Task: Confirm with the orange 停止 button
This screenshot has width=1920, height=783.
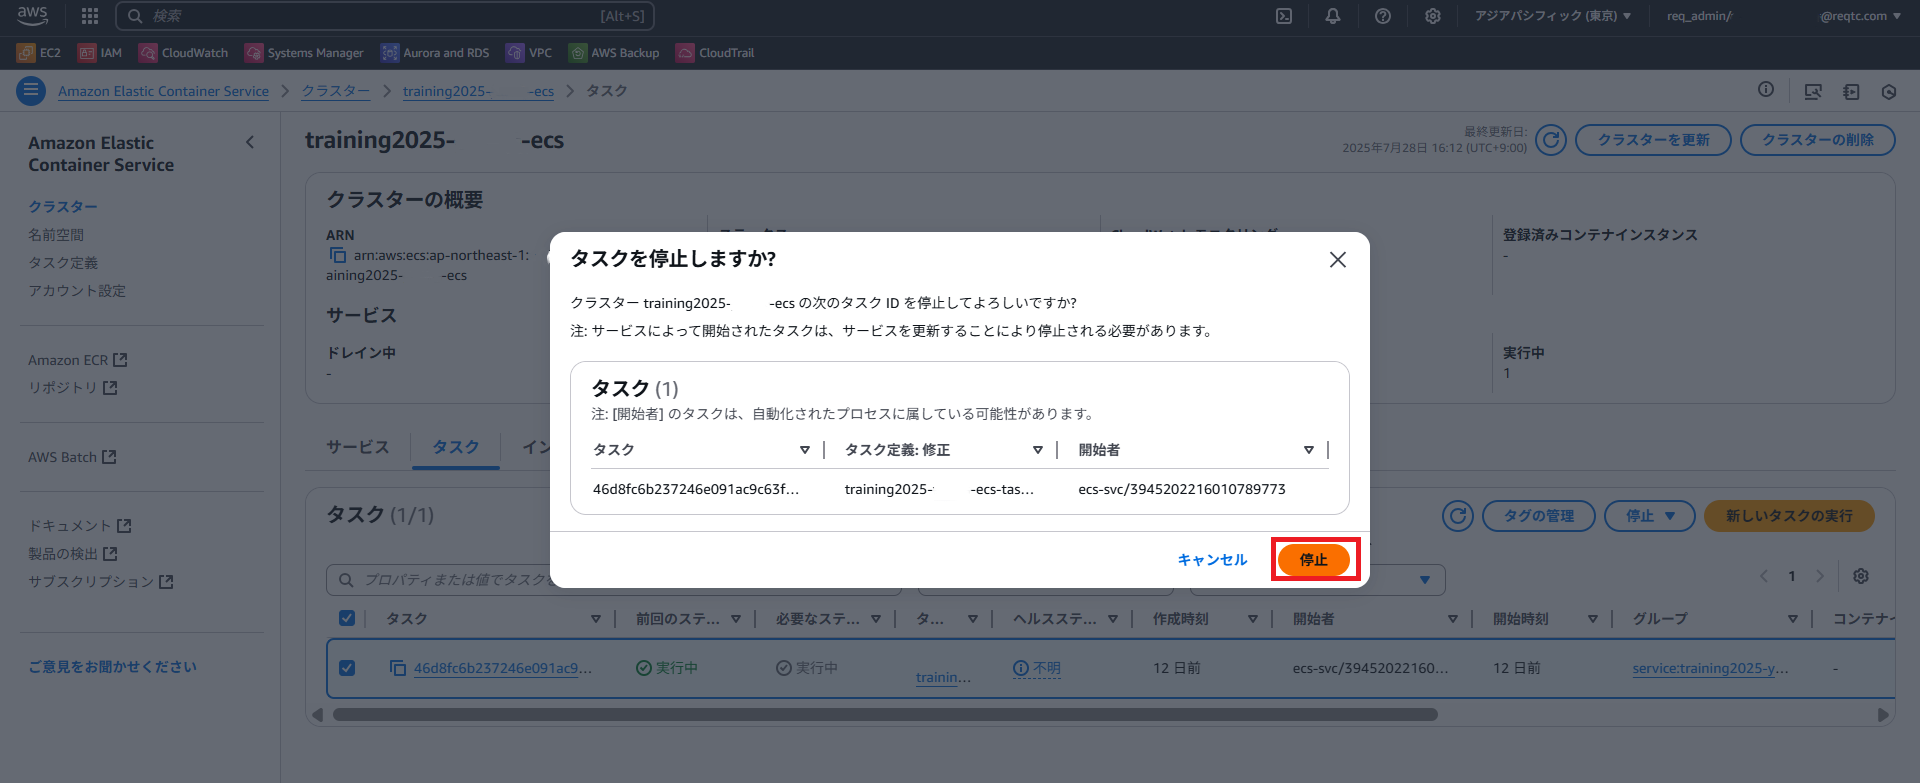Action: 1314,560
